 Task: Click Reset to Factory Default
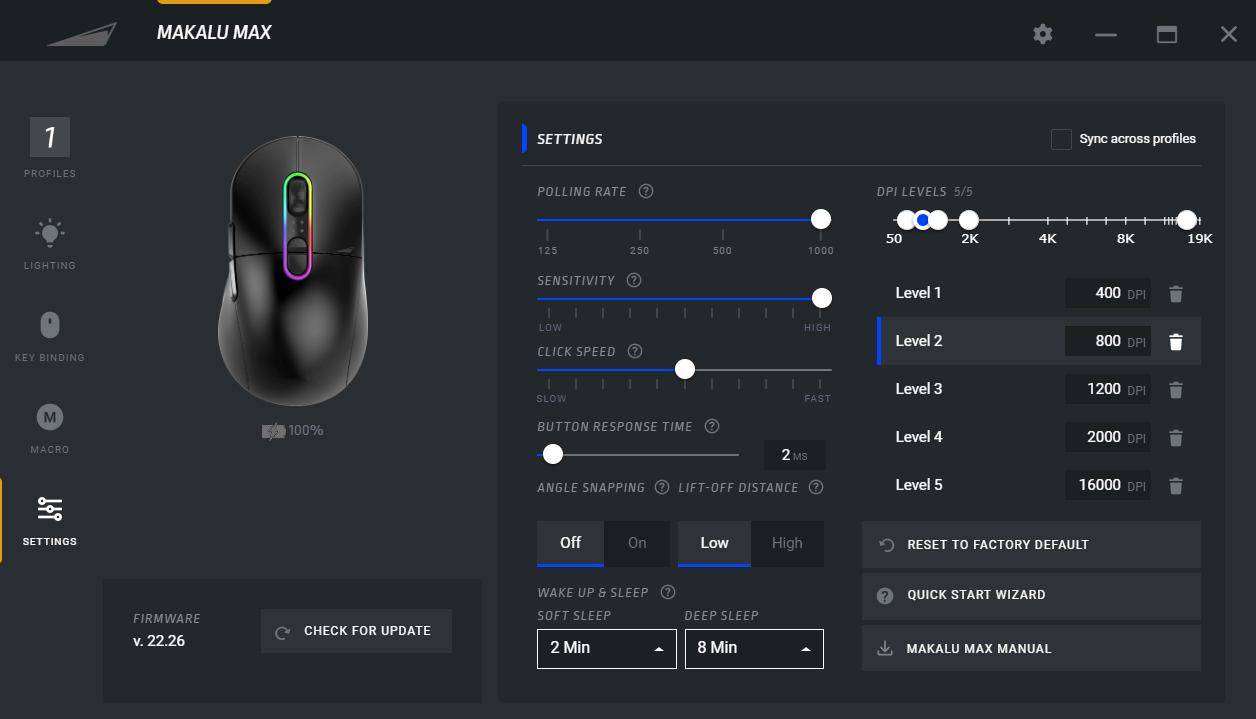pyautogui.click(x=1031, y=545)
